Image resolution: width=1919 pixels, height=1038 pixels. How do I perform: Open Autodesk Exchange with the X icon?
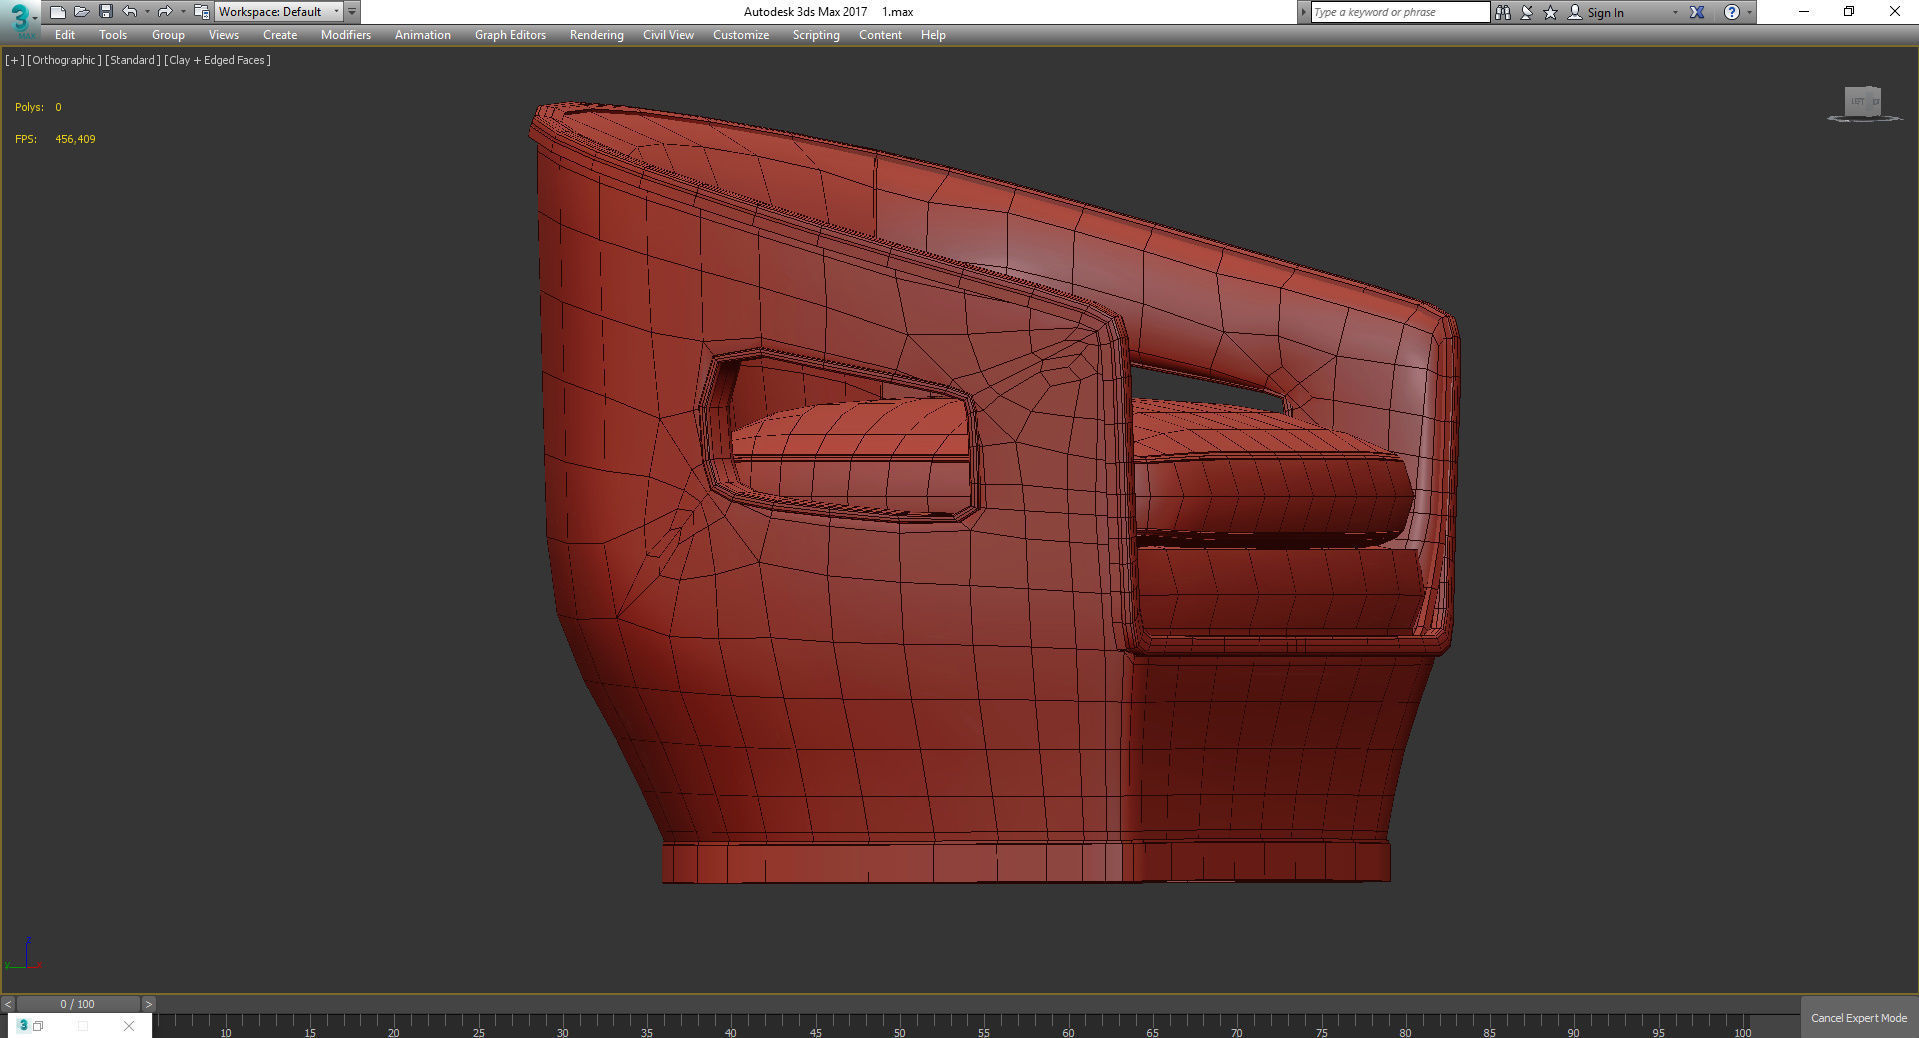[x=1697, y=12]
